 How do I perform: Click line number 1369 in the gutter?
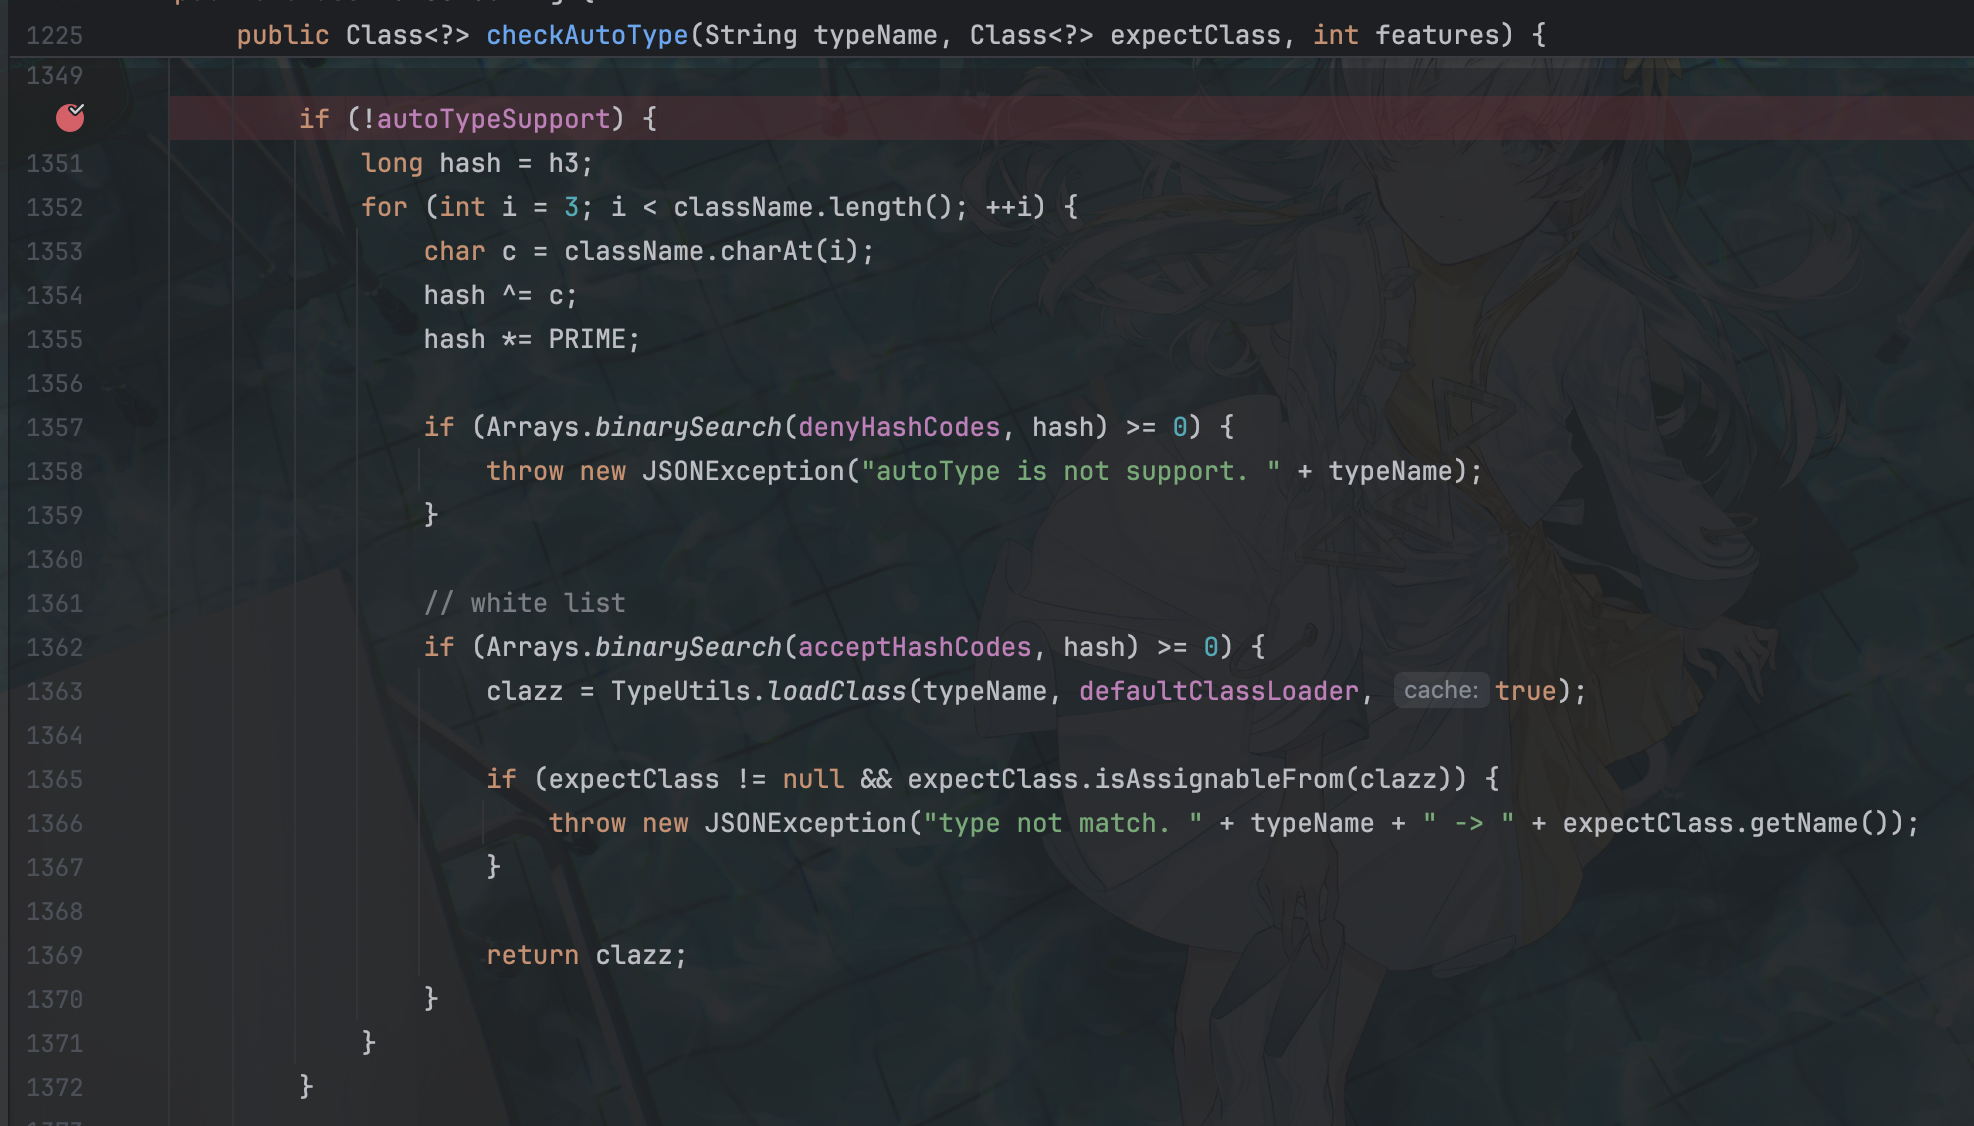tap(54, 955)
